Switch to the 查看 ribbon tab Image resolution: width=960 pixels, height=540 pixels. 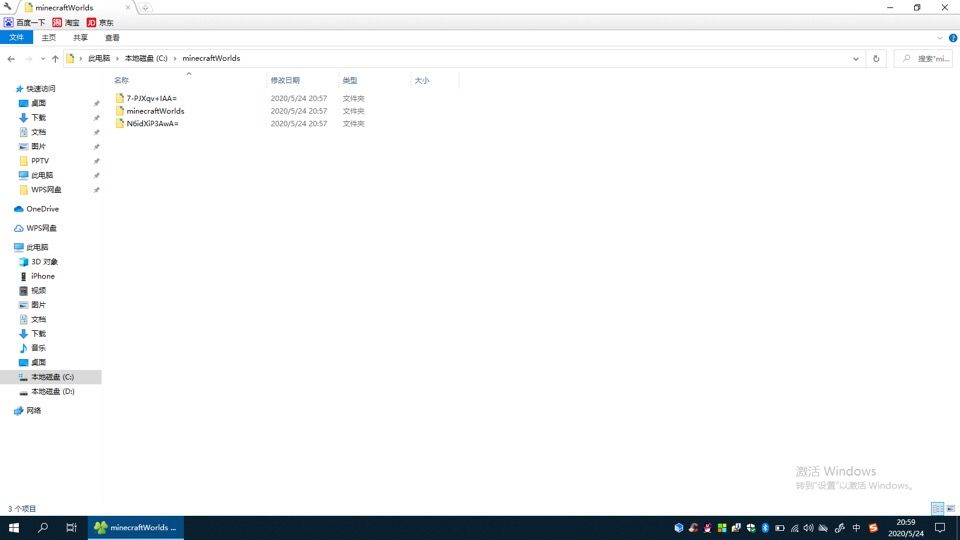pos(112,37)
